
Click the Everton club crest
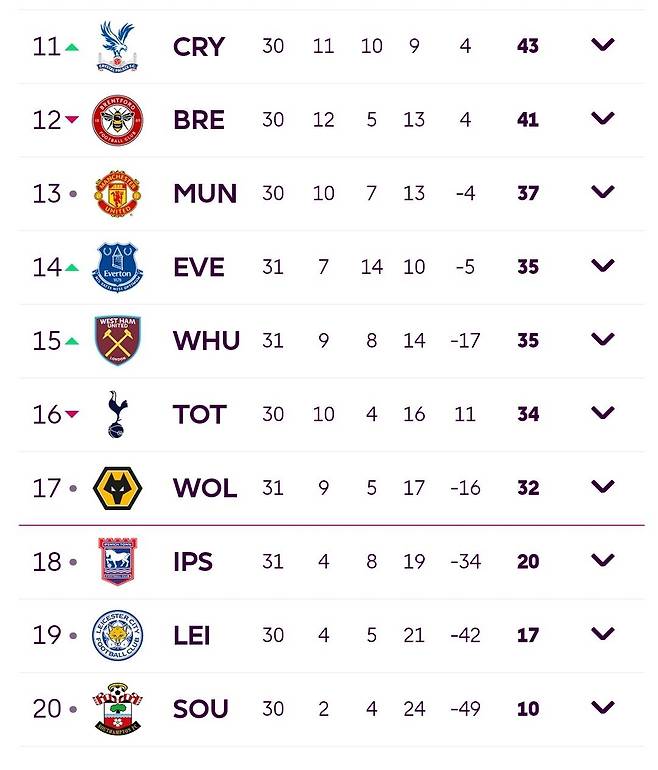click(117, 267)
